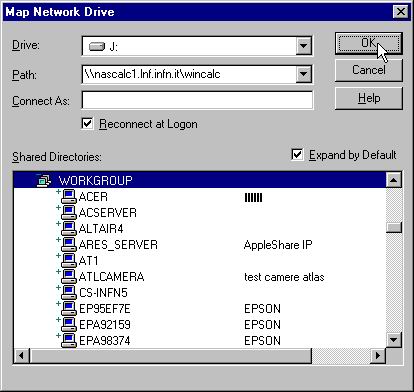
Task: Click the Cancel button
Action: coord(369,70)
